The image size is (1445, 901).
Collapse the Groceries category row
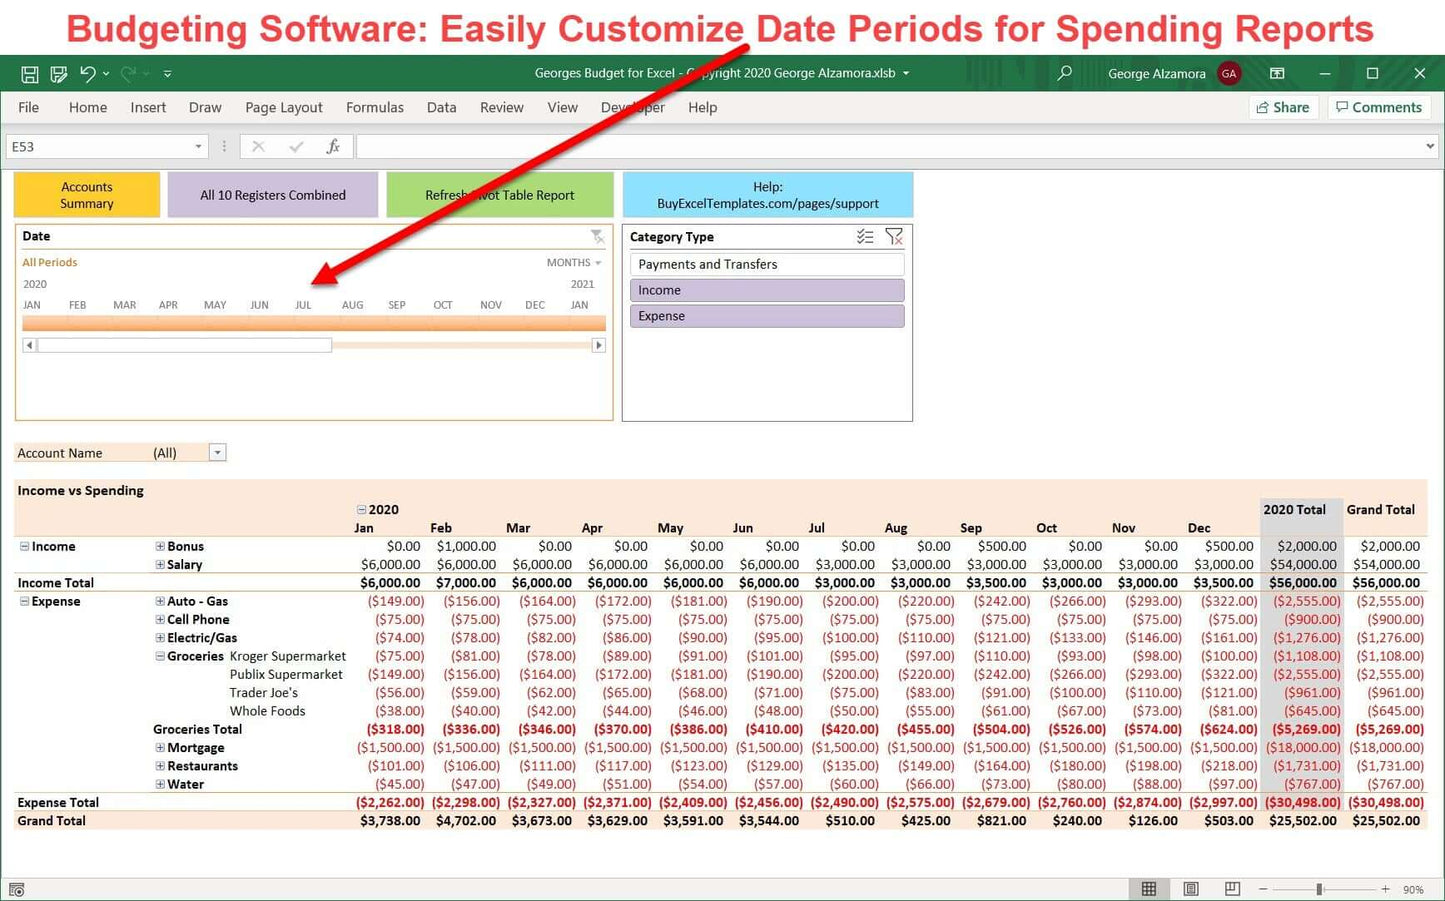(x=160, y=657)
